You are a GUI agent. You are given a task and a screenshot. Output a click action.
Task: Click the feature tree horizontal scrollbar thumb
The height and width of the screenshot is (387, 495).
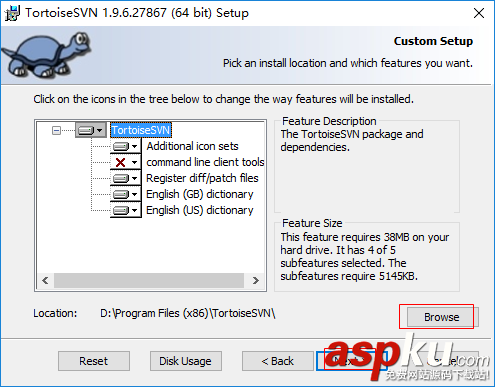tap(149, 280)
